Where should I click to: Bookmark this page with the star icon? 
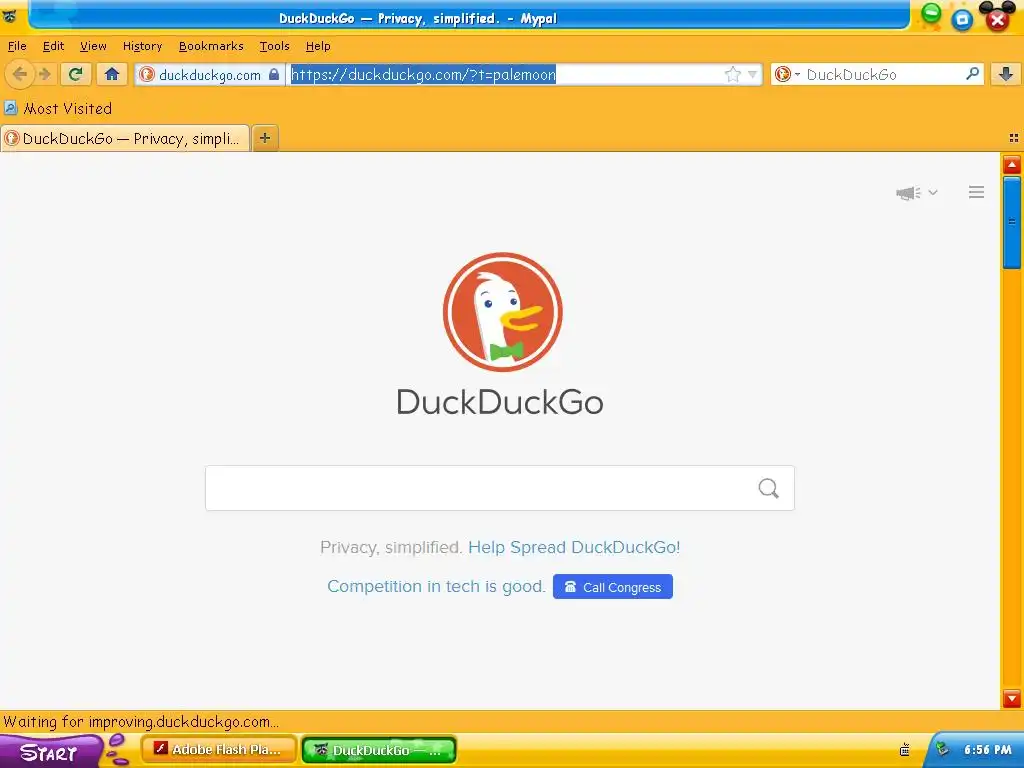pos(733,74)
